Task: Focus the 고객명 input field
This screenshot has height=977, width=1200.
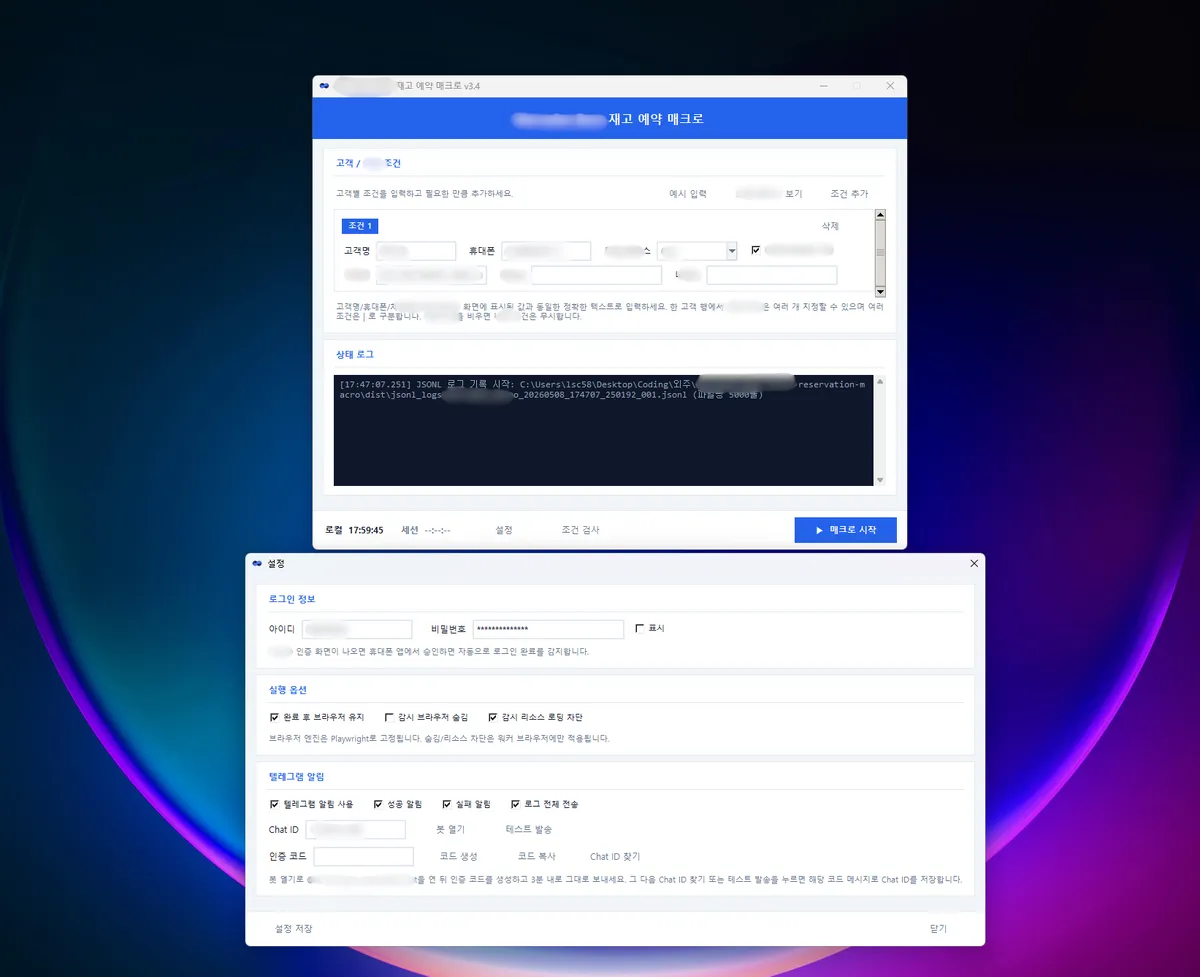Action: click(417, 251)
